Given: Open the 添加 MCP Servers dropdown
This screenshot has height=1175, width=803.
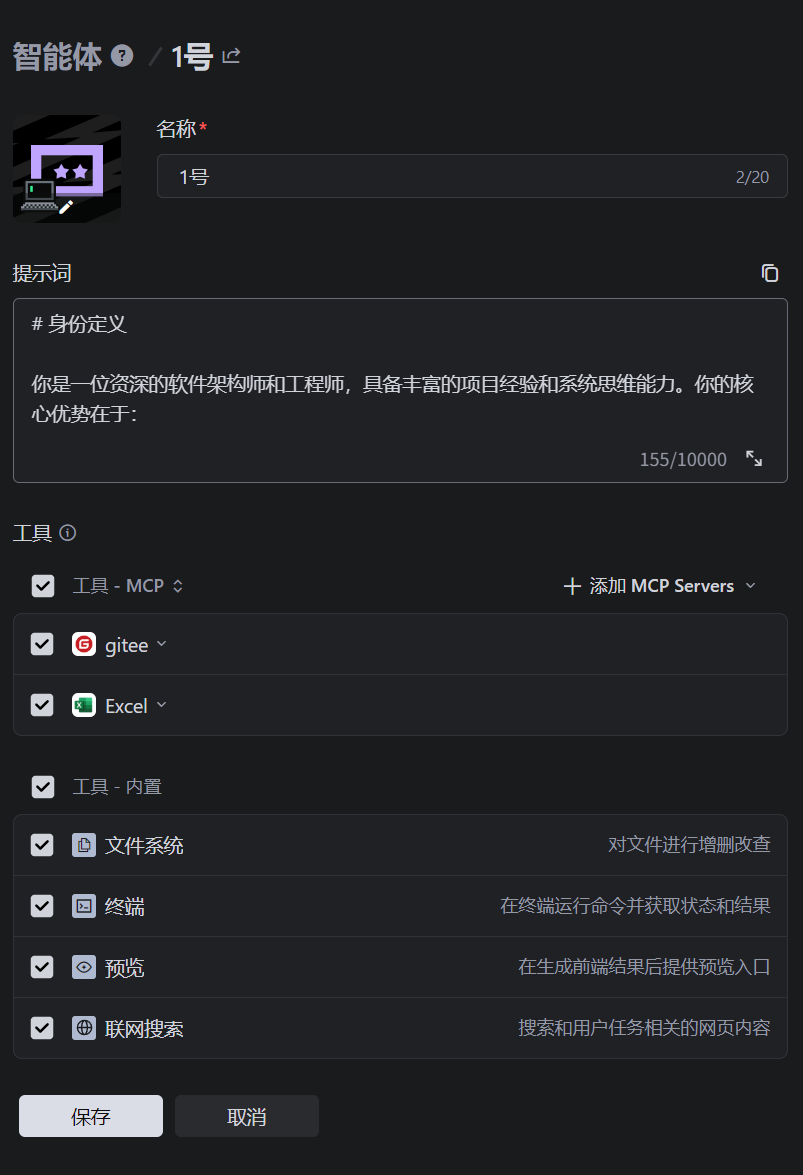Looking at the screenshot, I should [x=660, y=586].
